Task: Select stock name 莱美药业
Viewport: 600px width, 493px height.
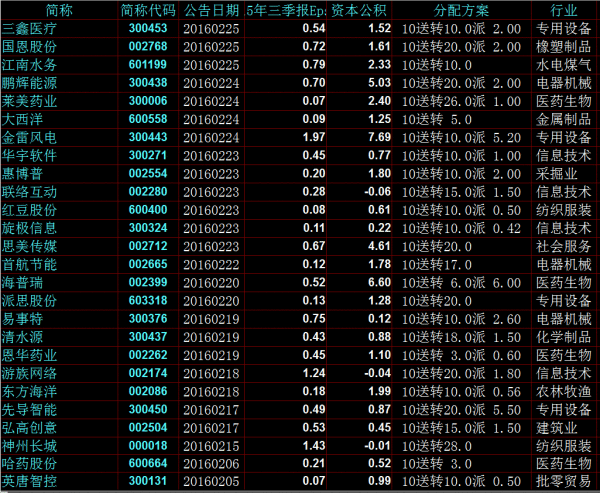Action: [29, 101]
